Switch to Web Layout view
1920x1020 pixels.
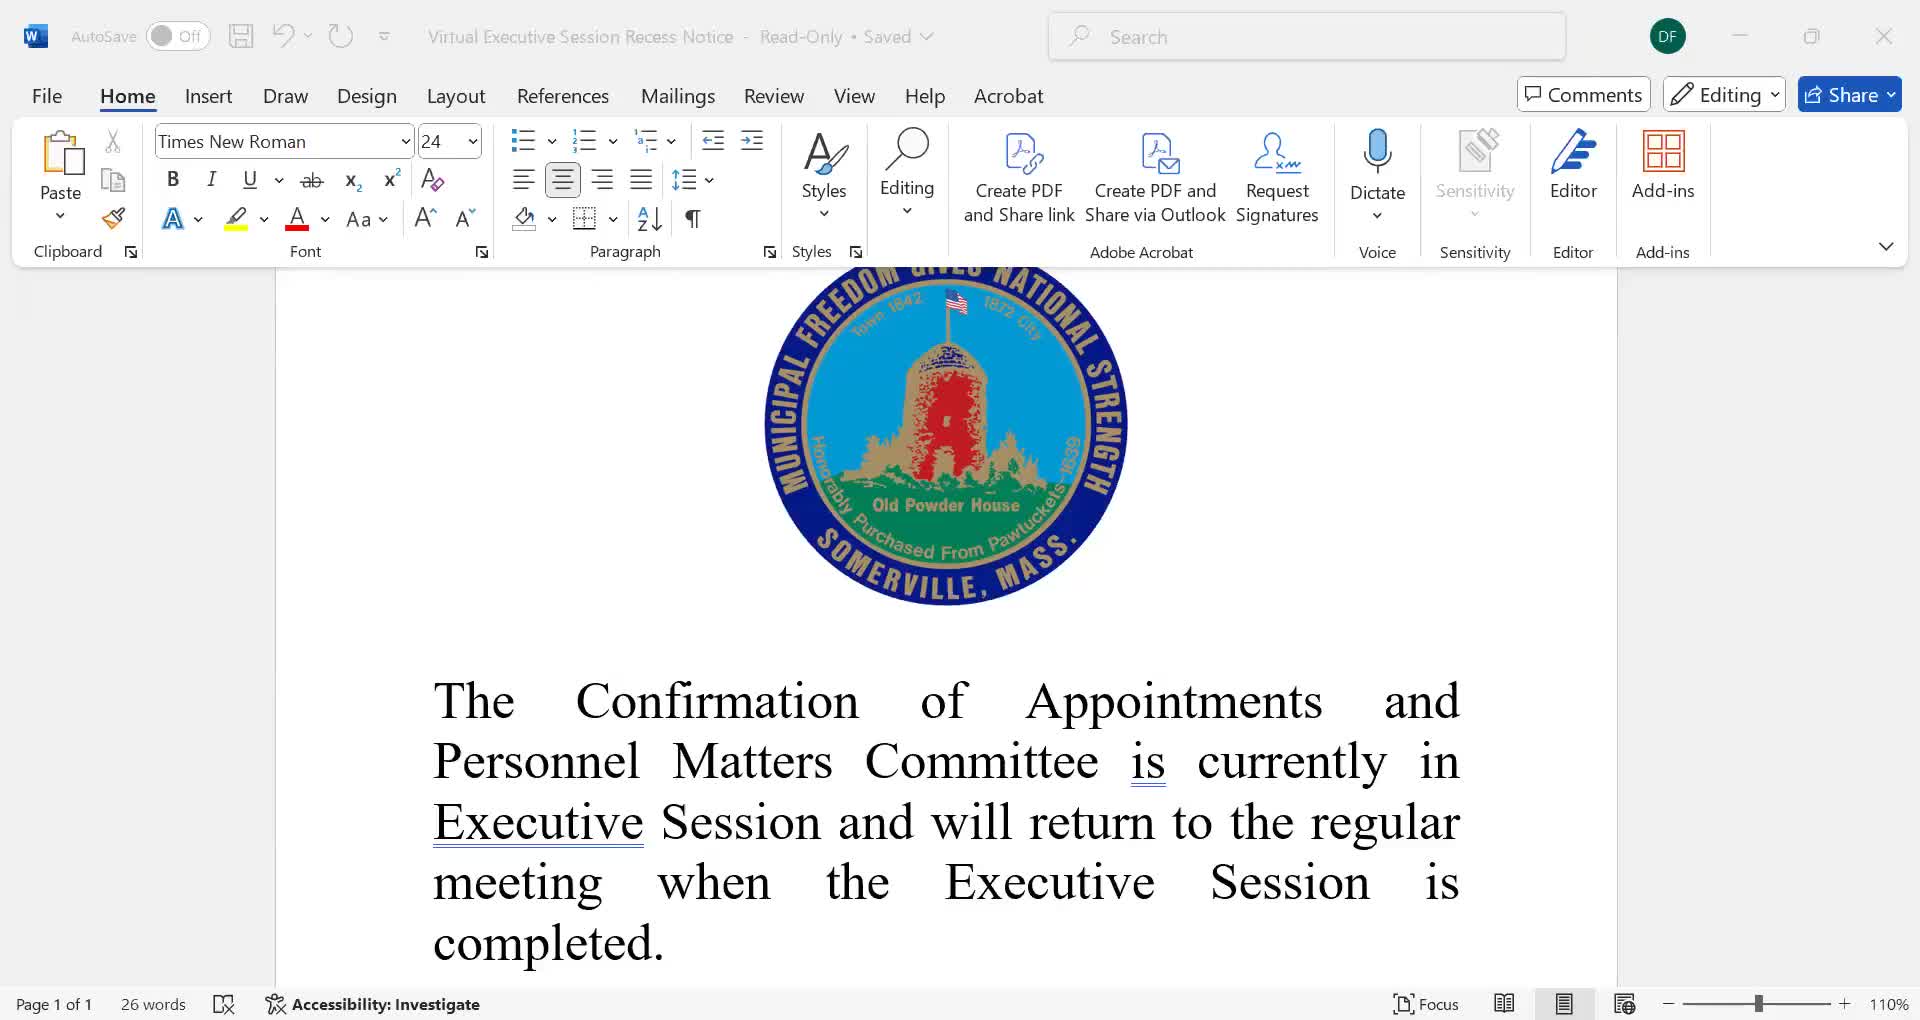pos(1624,1004)
